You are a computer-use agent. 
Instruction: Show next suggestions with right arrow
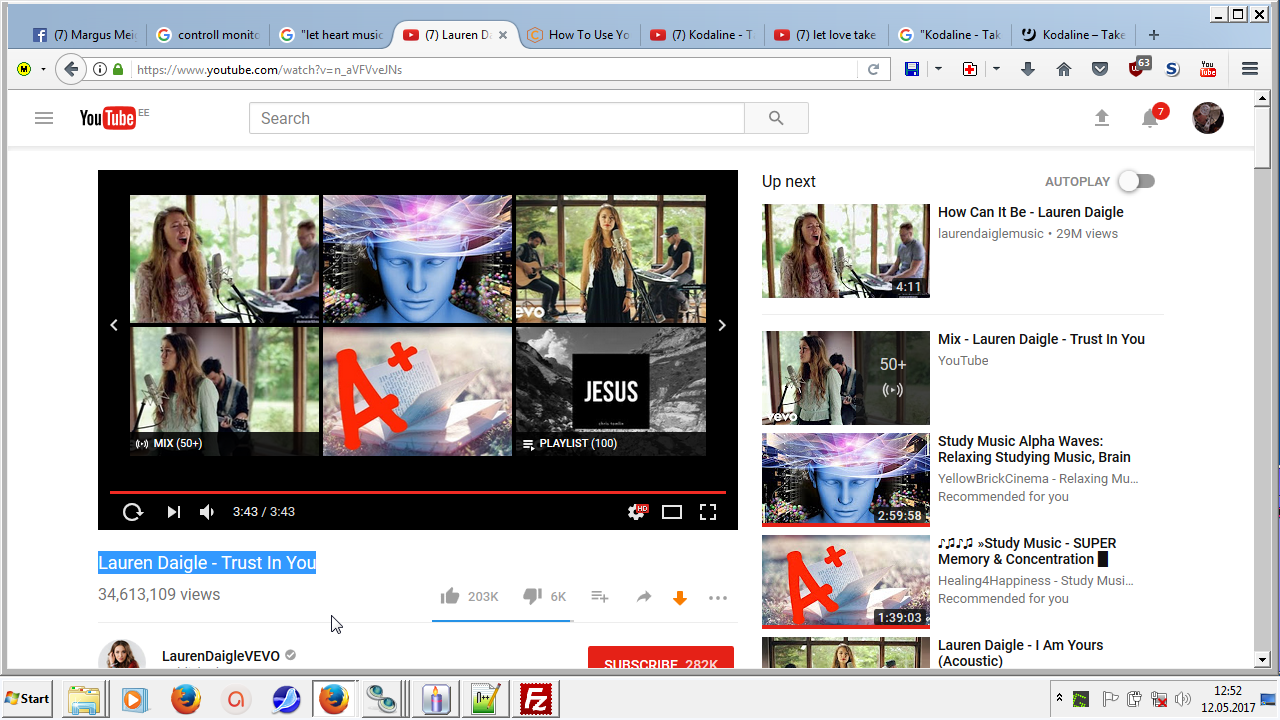pyautogui.click(x=722, y=325)
